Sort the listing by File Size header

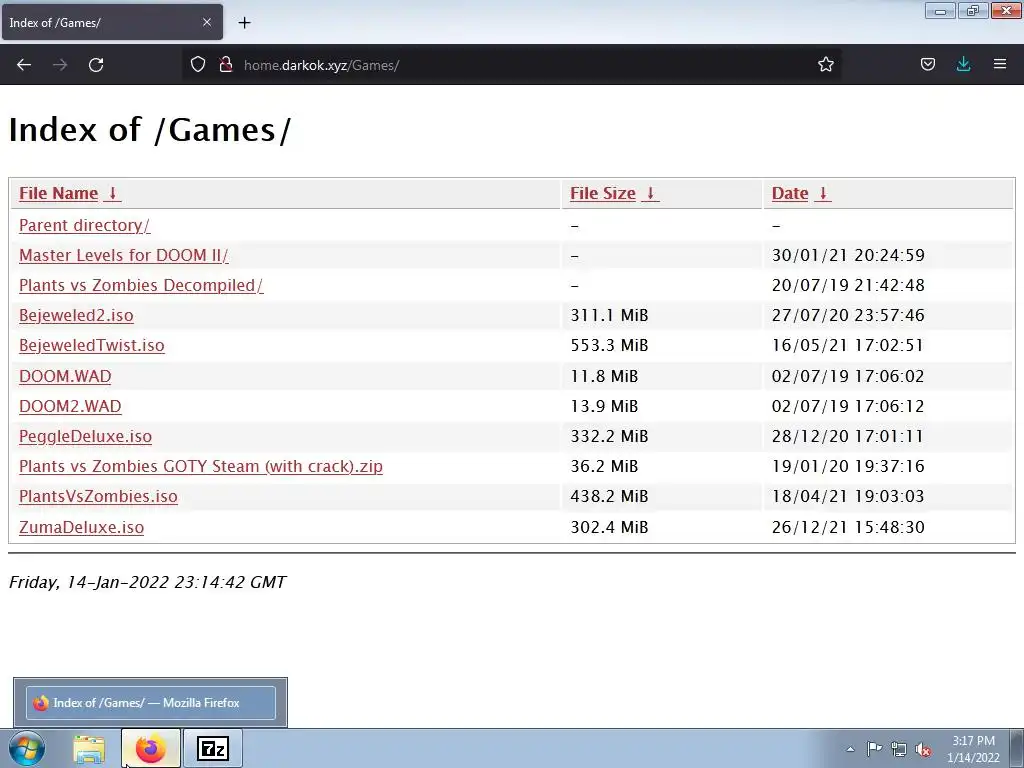click(x=603, y=193)
